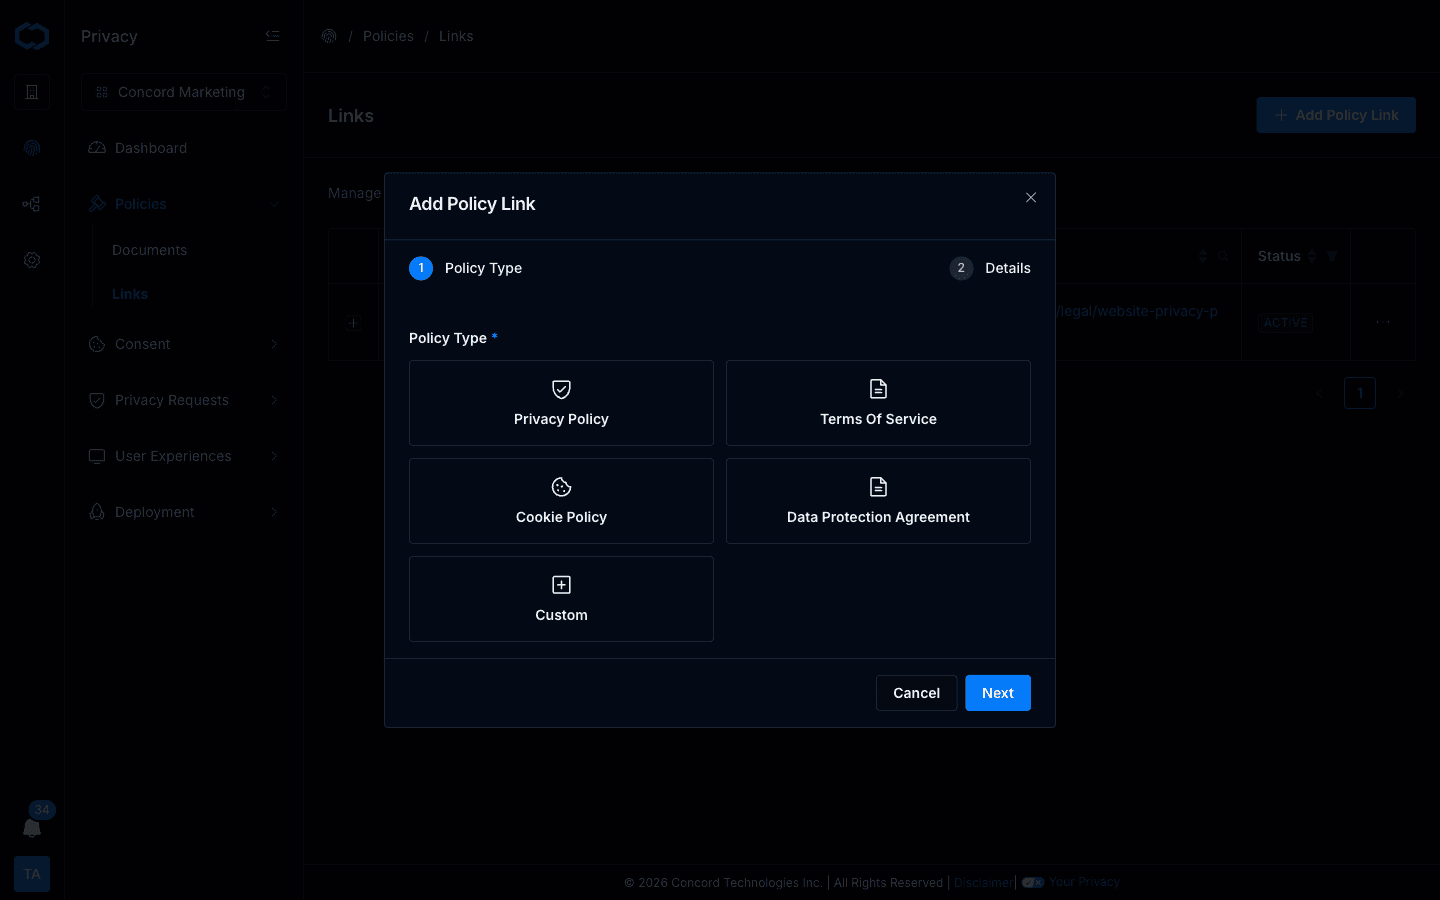Select the network integrations icon in the left rail
The image size is (1440, 900).
point(31,204)
